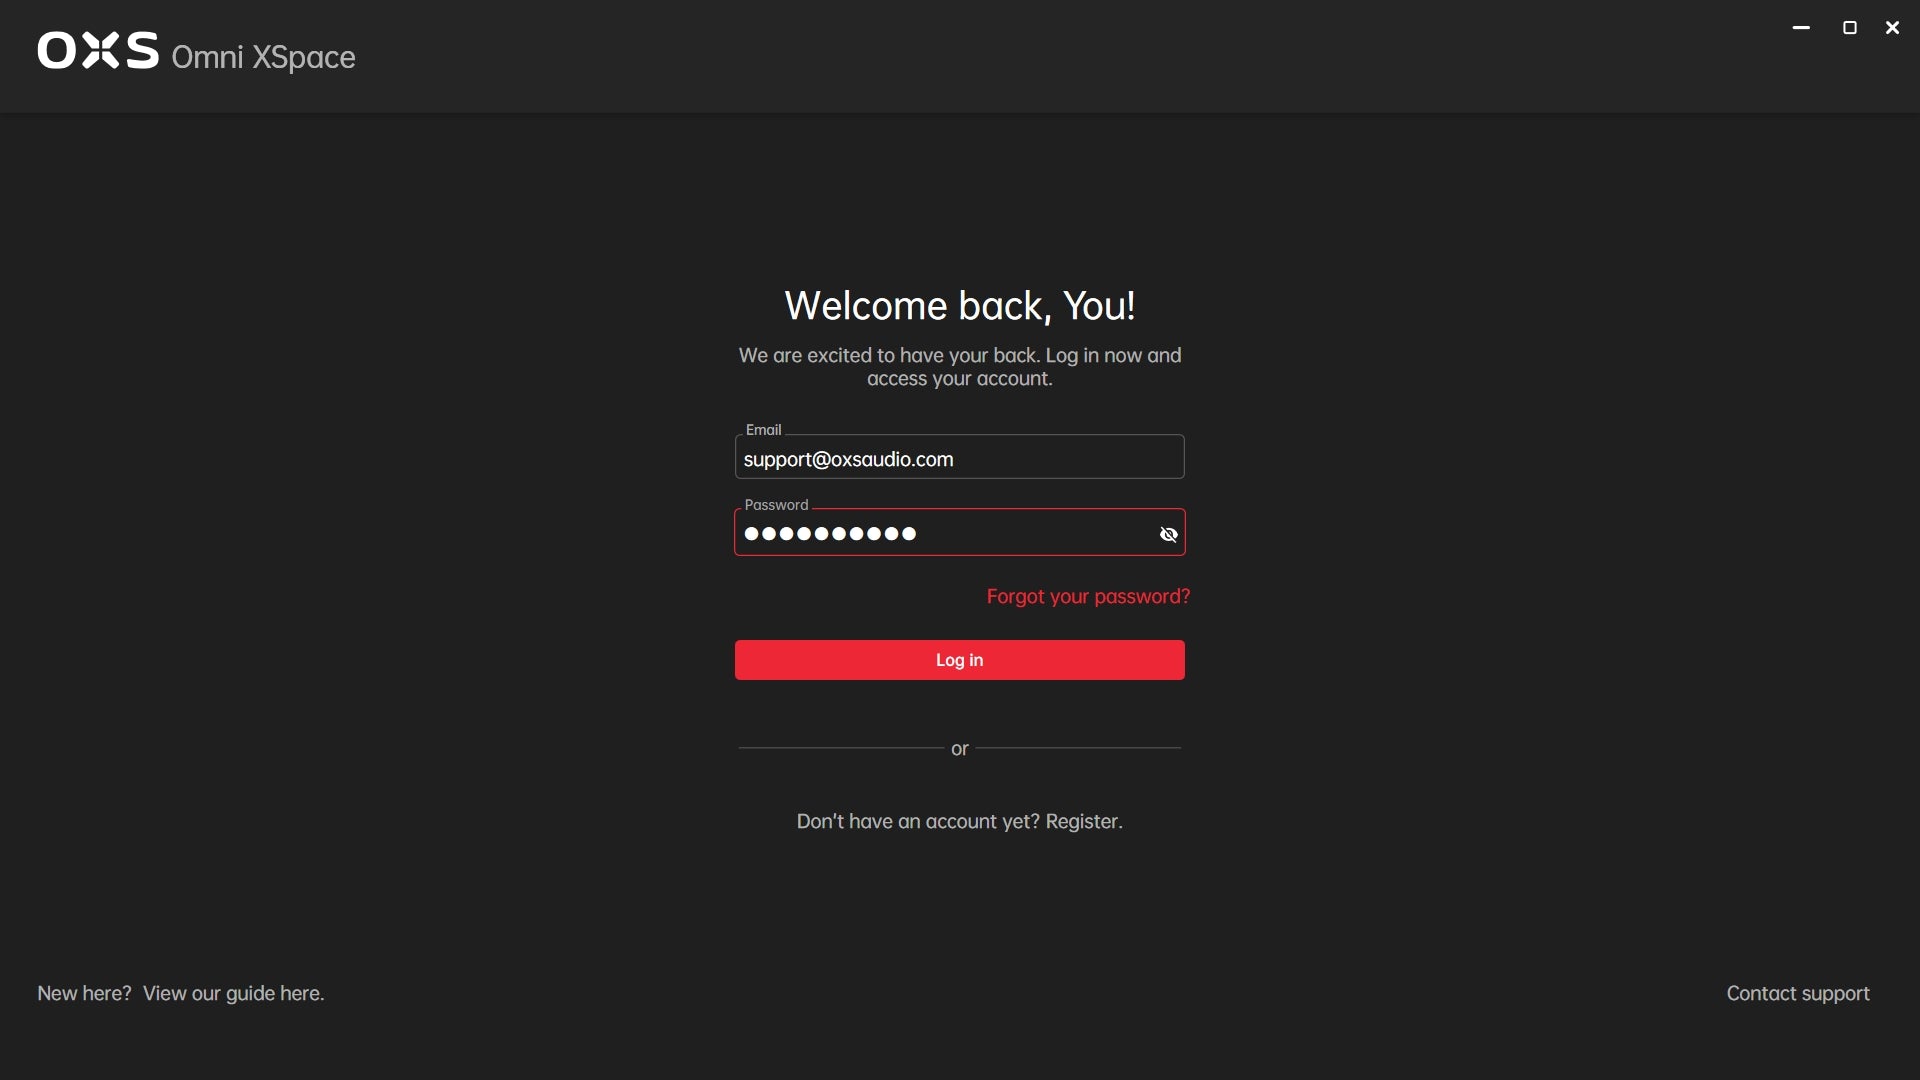Click the Omni XSpace title text
The image size is (1920, 1080).
[x=263, y=57]
